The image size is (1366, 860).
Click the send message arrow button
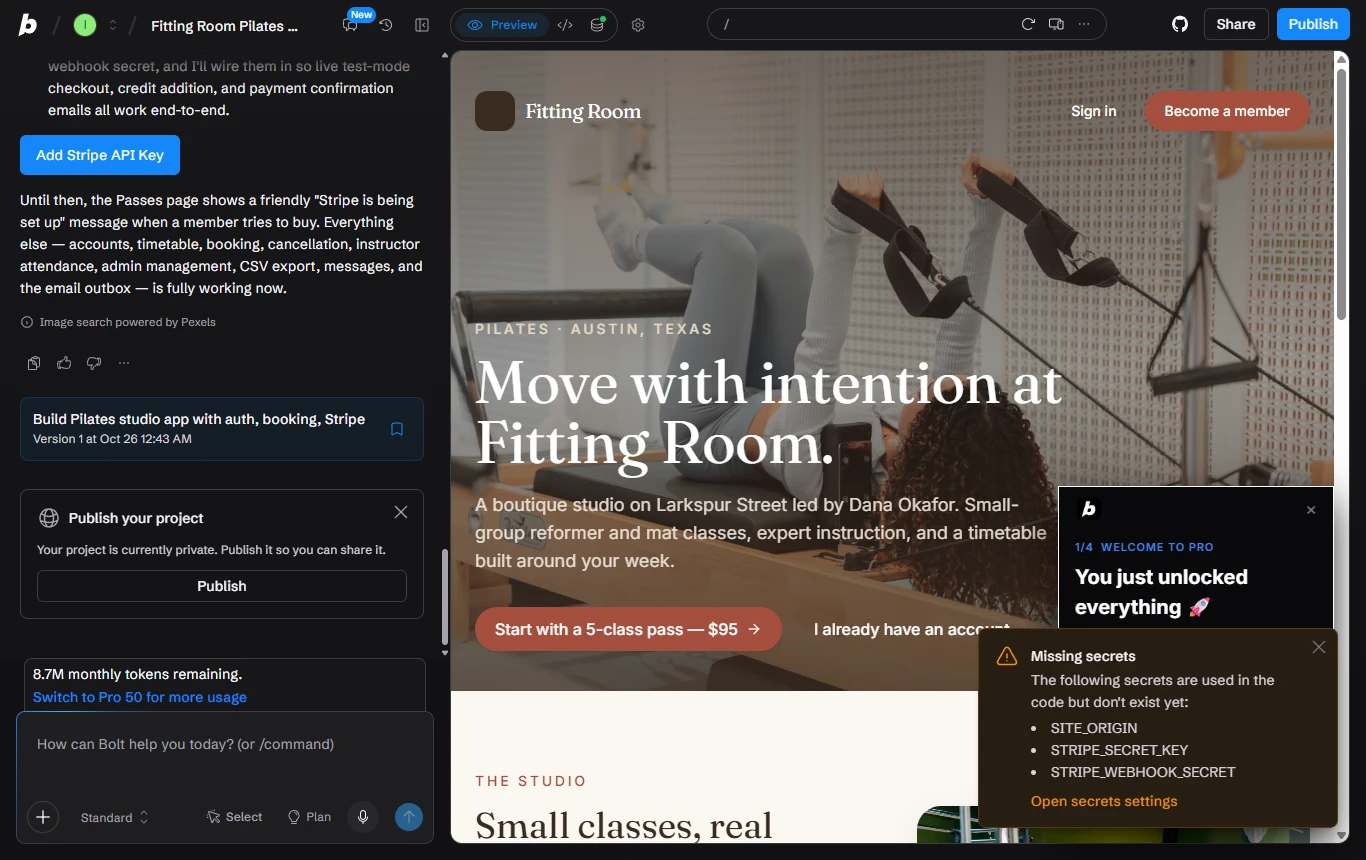coord(408,817)
